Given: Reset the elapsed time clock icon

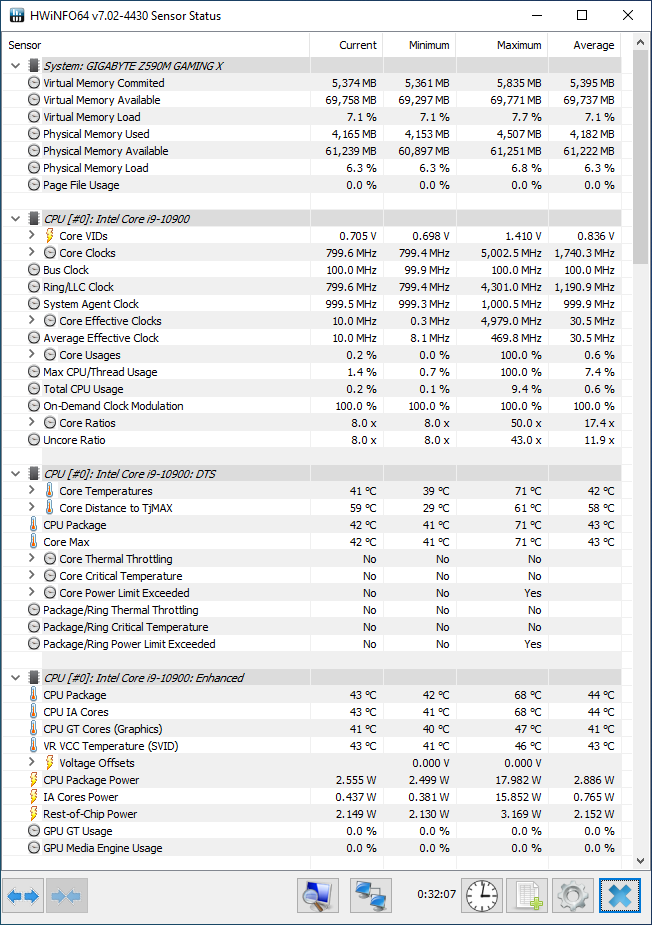Looking at the screenshot, I should 482,896.
